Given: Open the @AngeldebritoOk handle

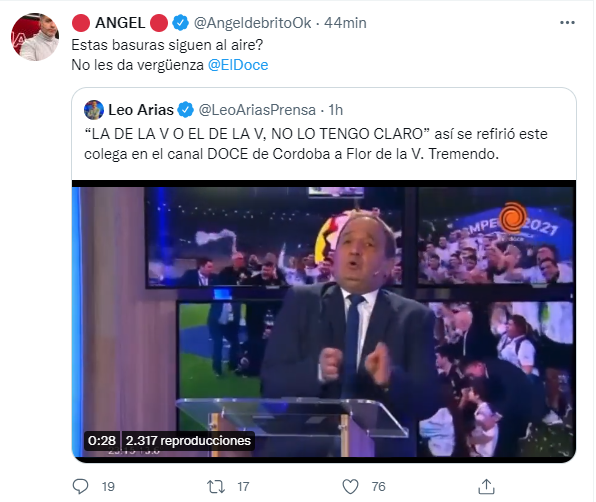Looking at the screenshot, I should [252, 23].
